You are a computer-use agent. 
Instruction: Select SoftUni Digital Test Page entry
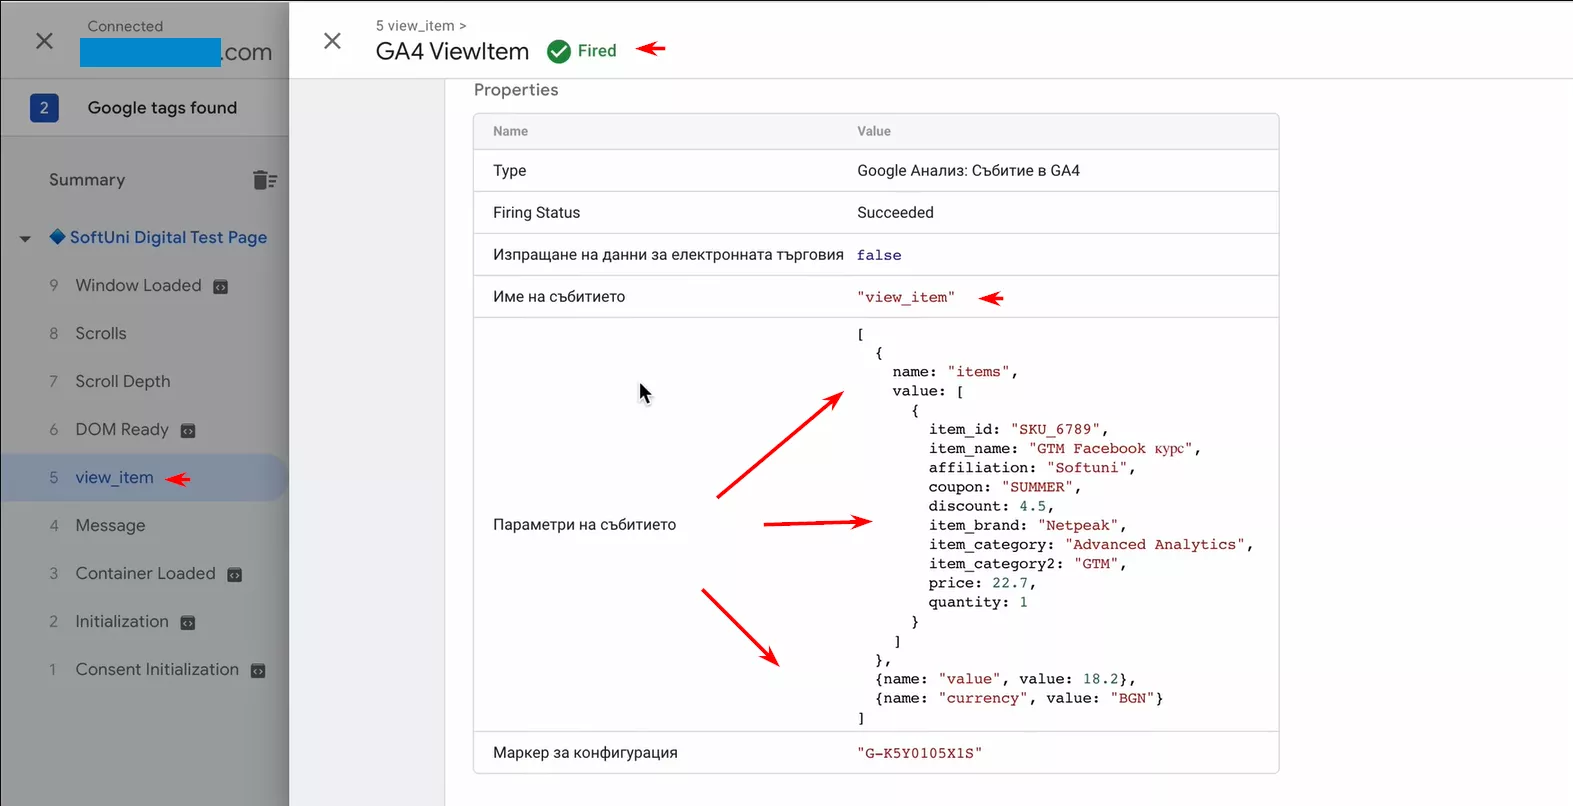click(x=168, y=237)
